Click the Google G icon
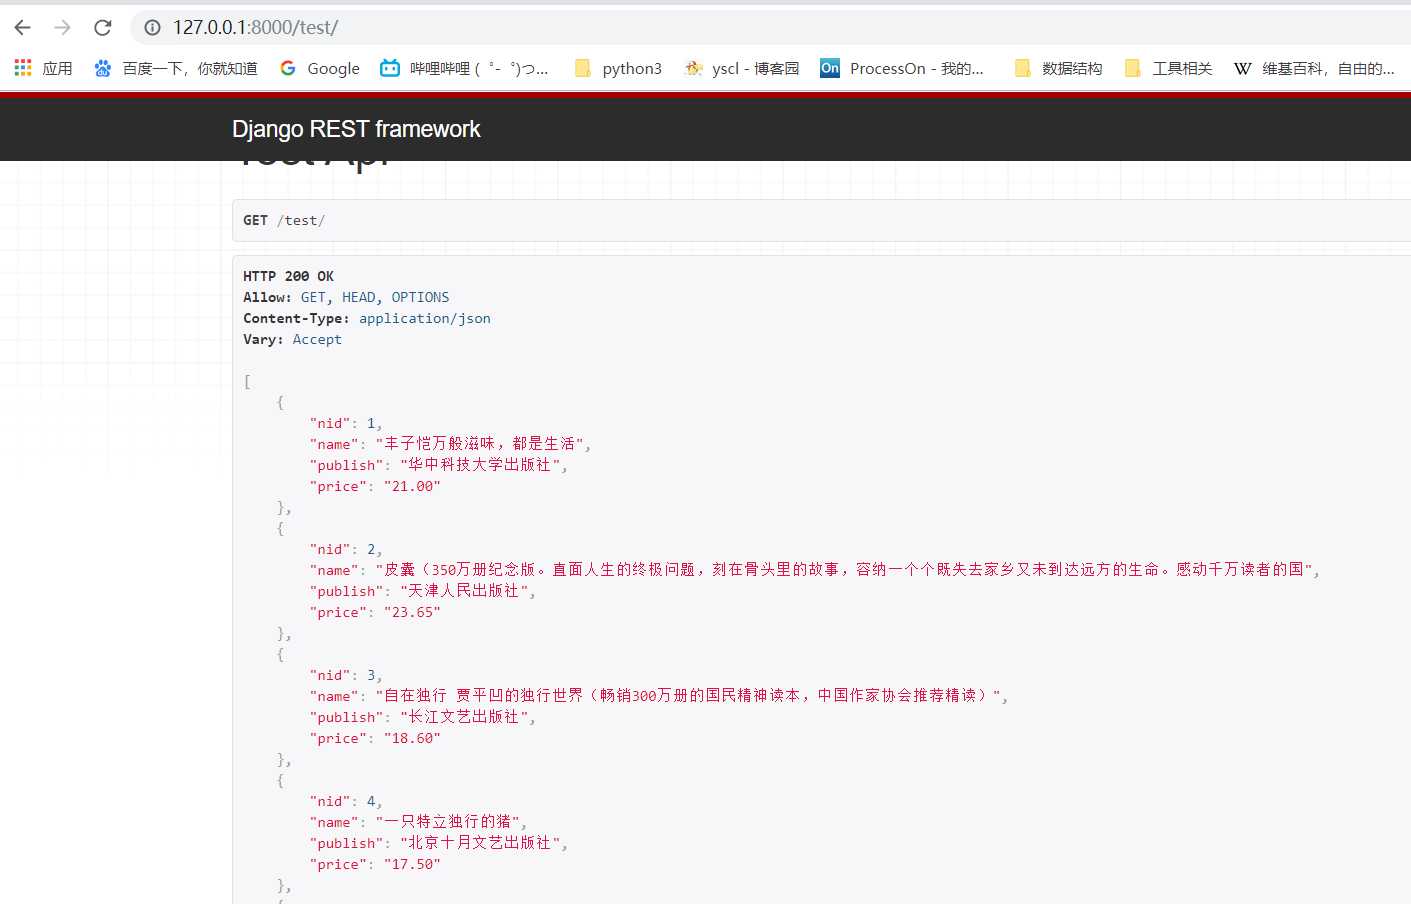The width and height of the screenshot is (1411, 904). click(288, 68)
